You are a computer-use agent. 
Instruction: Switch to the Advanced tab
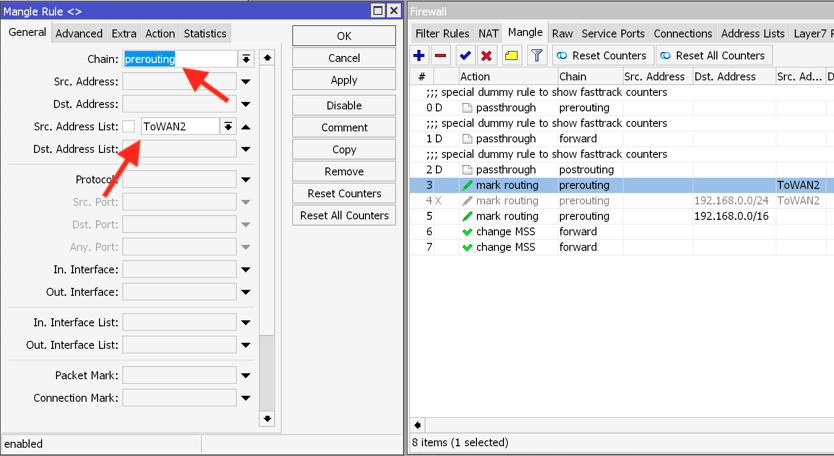[x=79, y=33]
